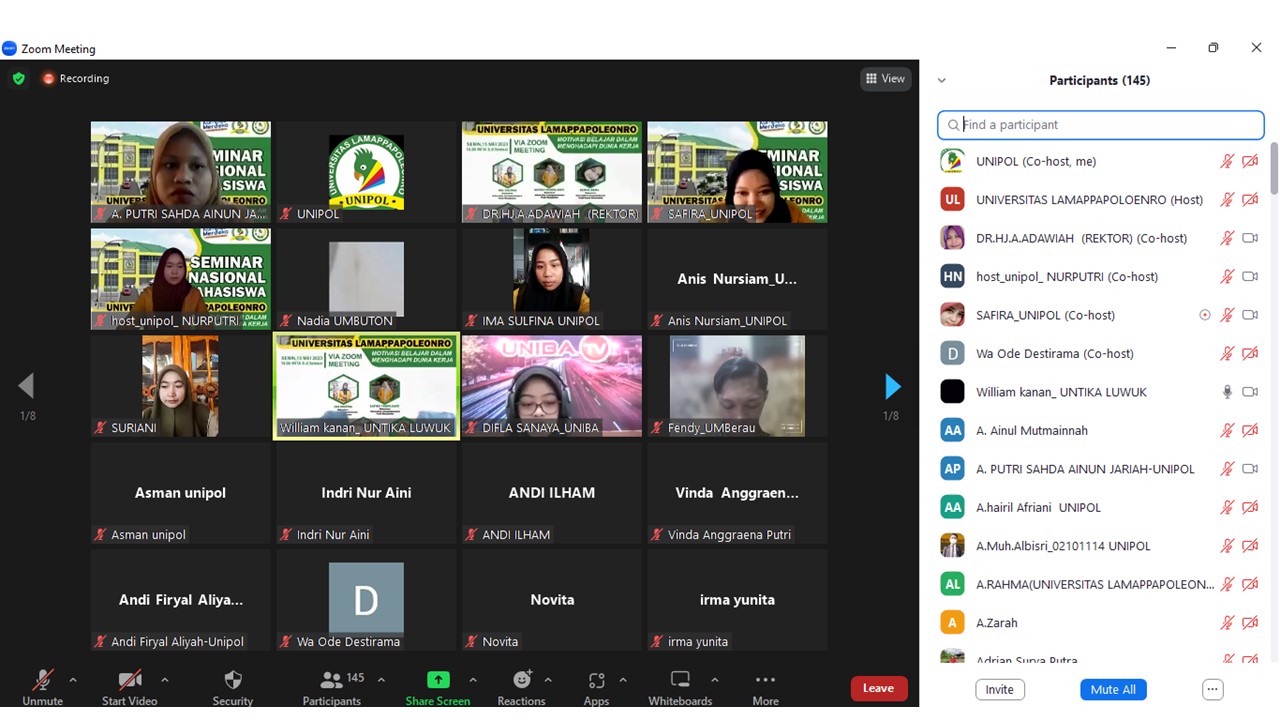Select DR.HJ.A.ADAWIAH (REKTOR) video tile

552,172
